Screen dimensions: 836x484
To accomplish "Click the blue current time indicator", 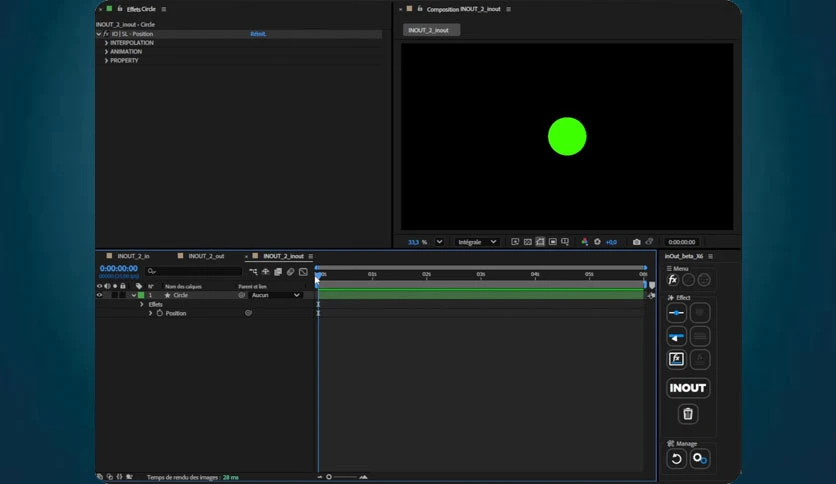I will (318, 275).
